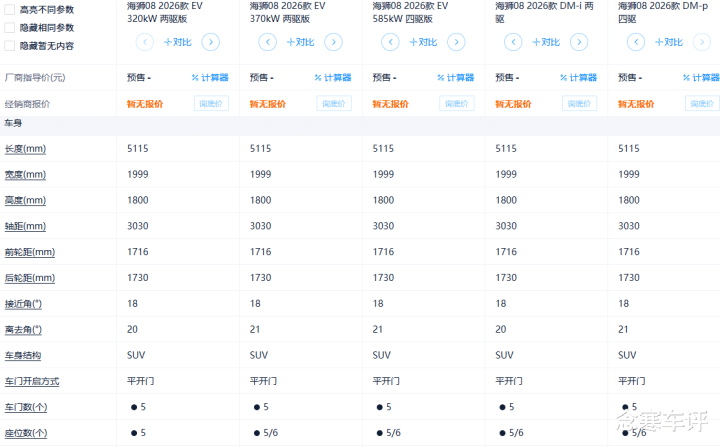Open 计算器 for 585kW 四驱版 price
Viewport: 720px width, 447px height.
(x=456, y=78)
